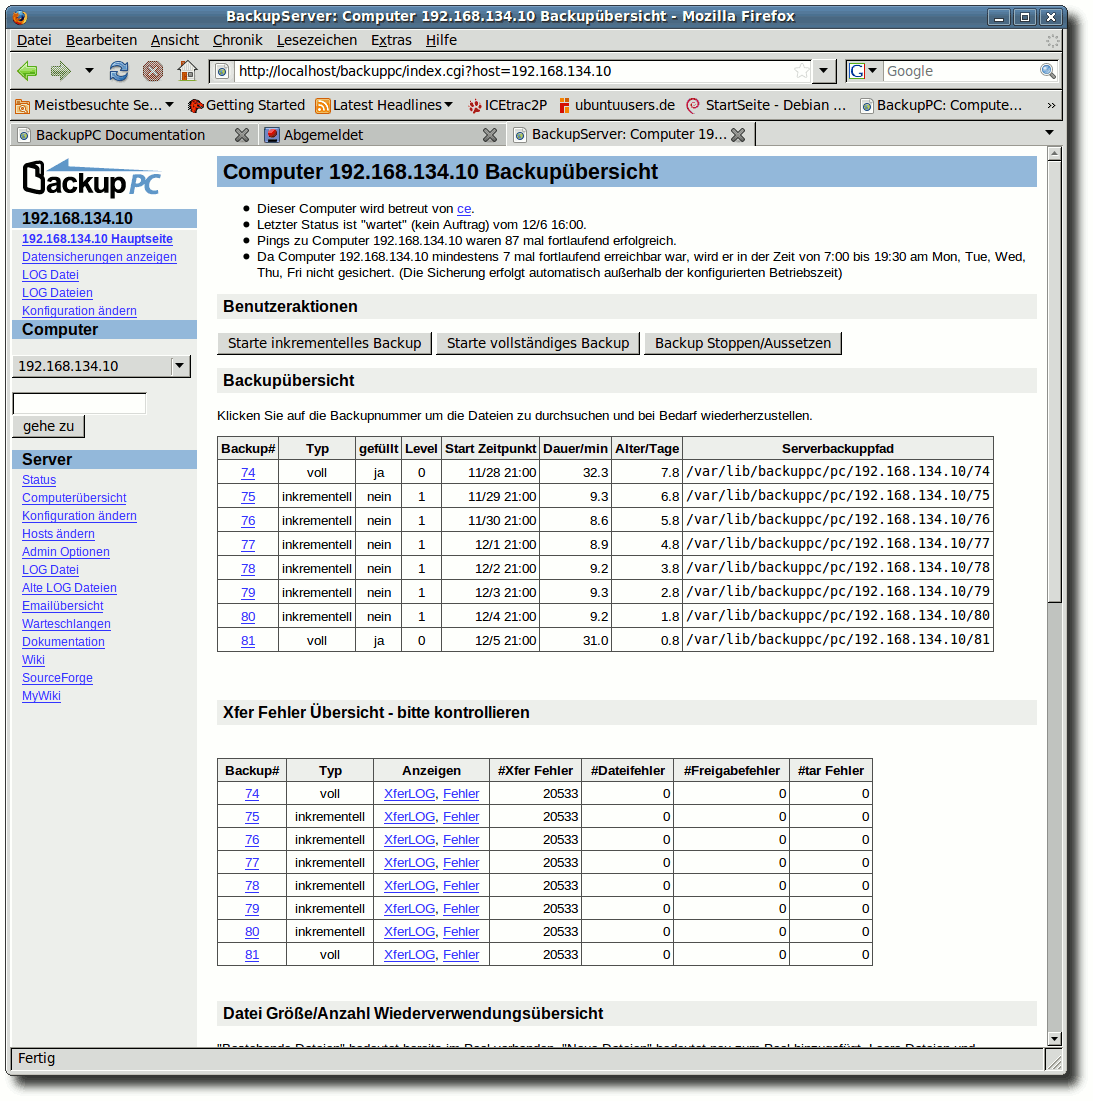Open the Bearbeiten menu
The height and width of the screenshot is (1101, 1093).
(x=101, y=40)
